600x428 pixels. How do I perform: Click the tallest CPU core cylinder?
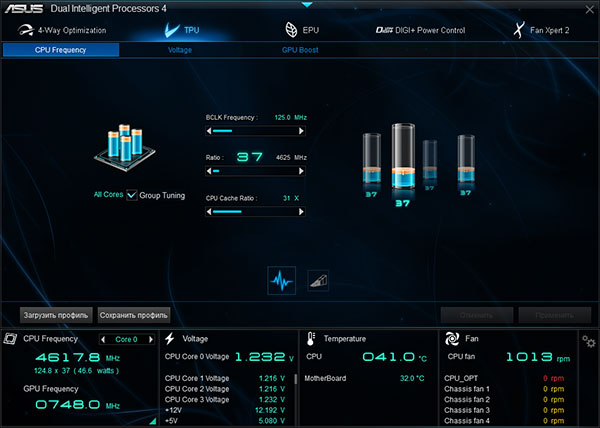click(x=403, y=156)
